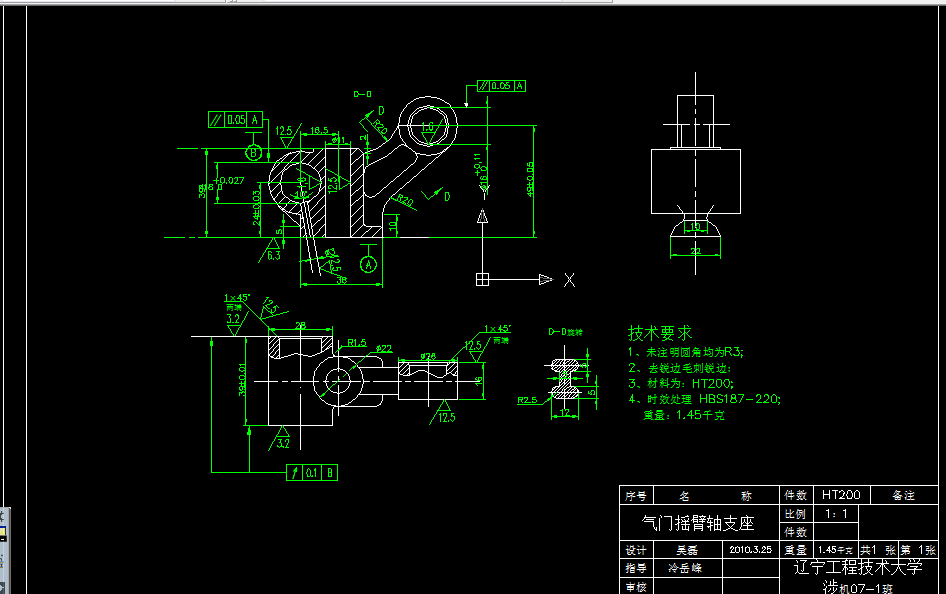Click the X axis arrow of the UCS icon
The width and height of the screenshot is (946, 594).
point(543,279)
